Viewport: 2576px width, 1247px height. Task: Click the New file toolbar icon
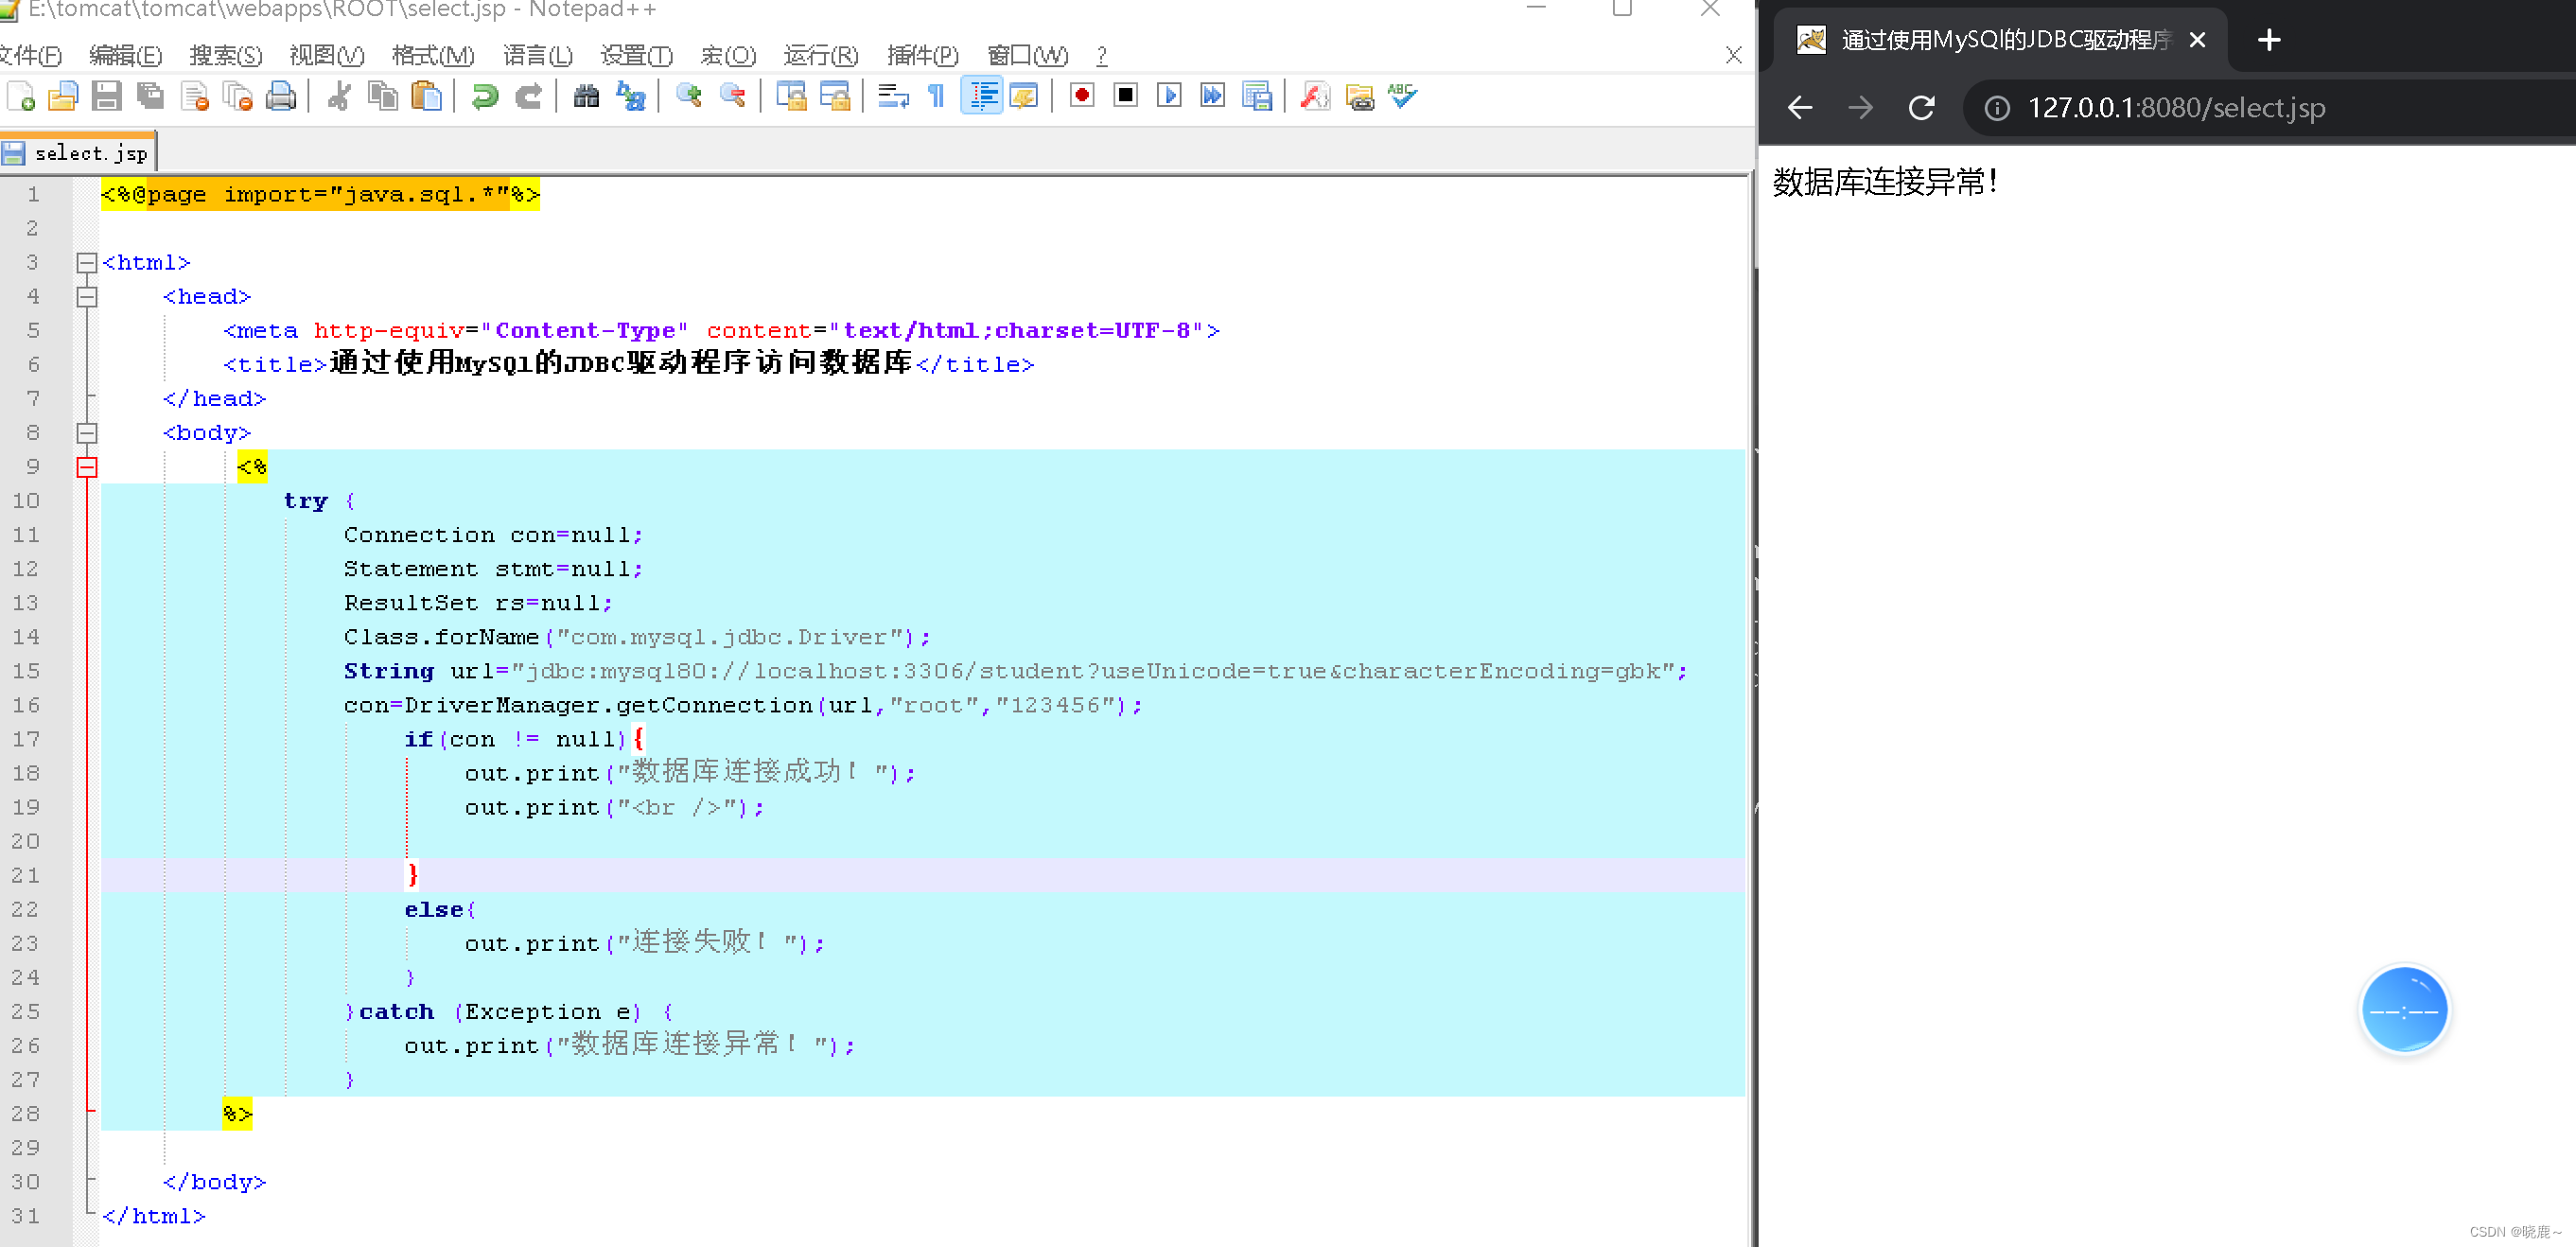21,97
